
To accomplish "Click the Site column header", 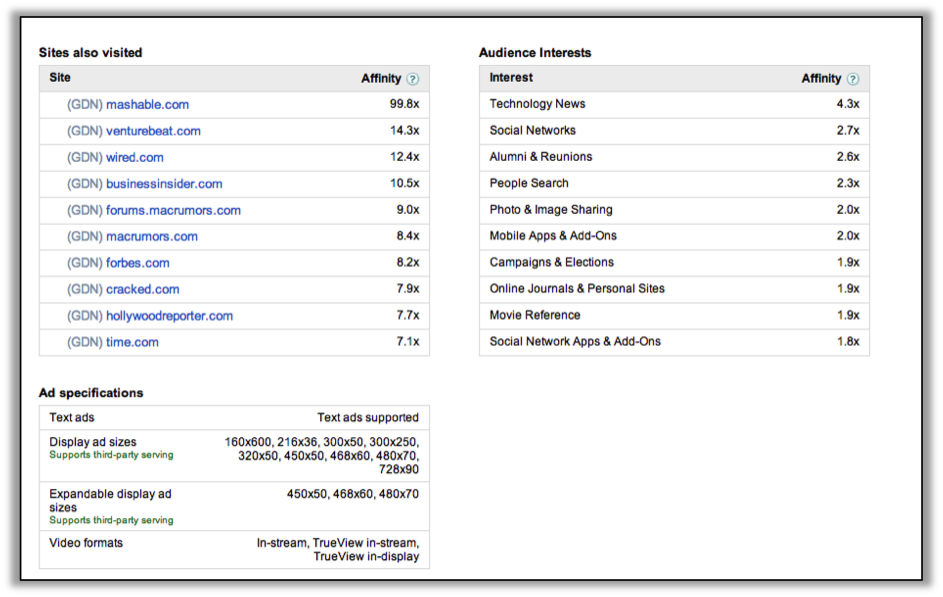I will [60, 78].
